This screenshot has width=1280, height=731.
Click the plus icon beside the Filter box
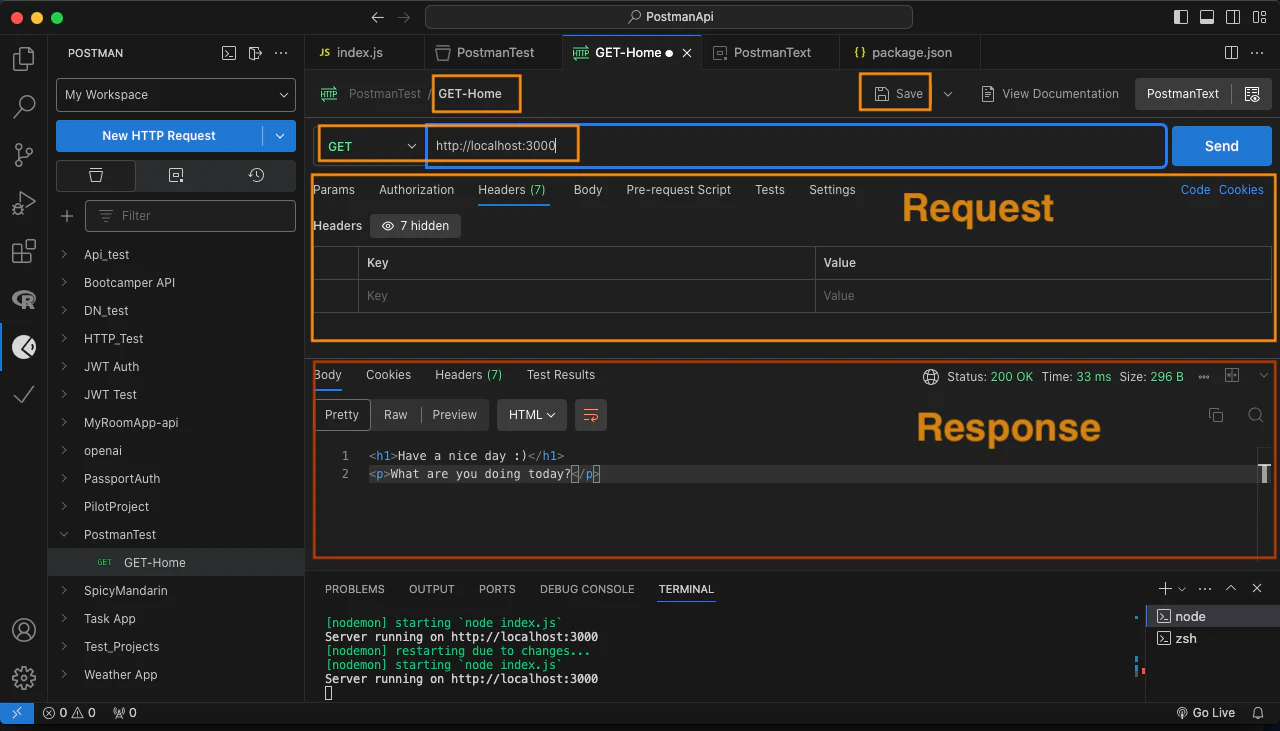(x=67, y=216)
